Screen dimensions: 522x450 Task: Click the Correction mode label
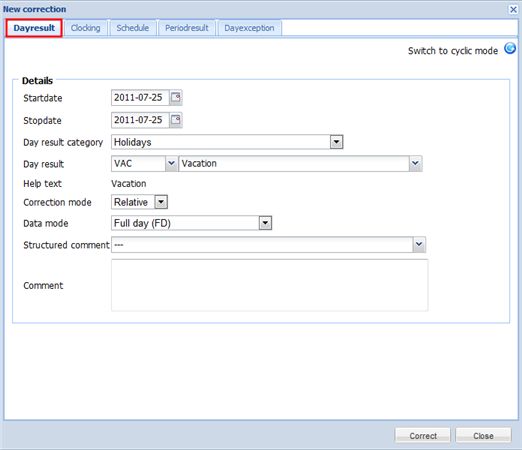tap(57, 202)
